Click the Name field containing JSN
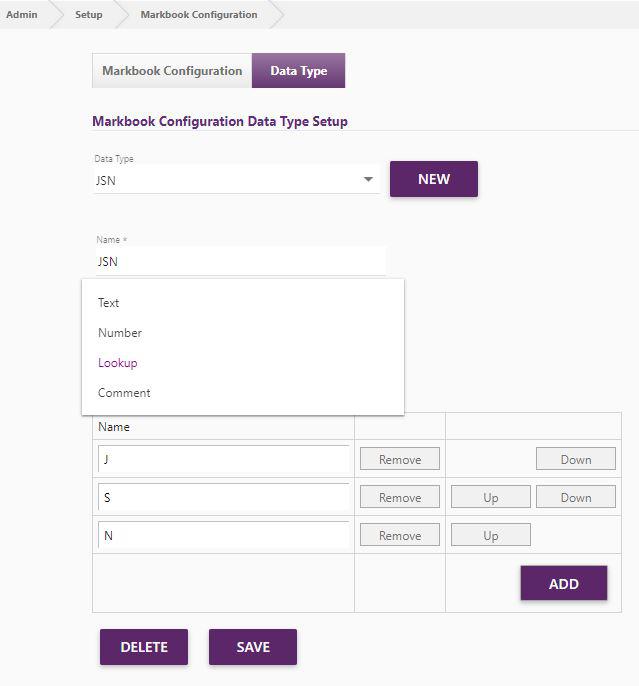639x686 pixels. tap(241, 262)
